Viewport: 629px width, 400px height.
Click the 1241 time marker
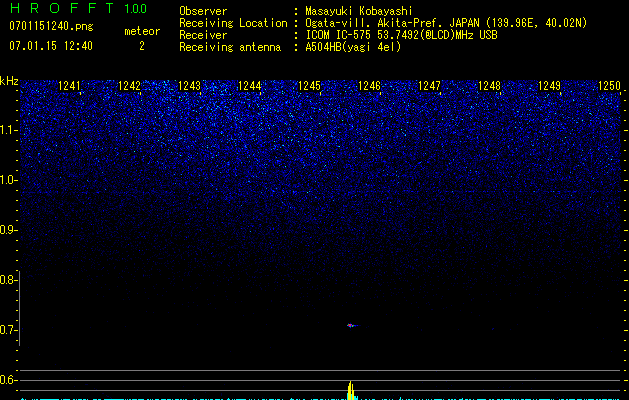point(69,86)
